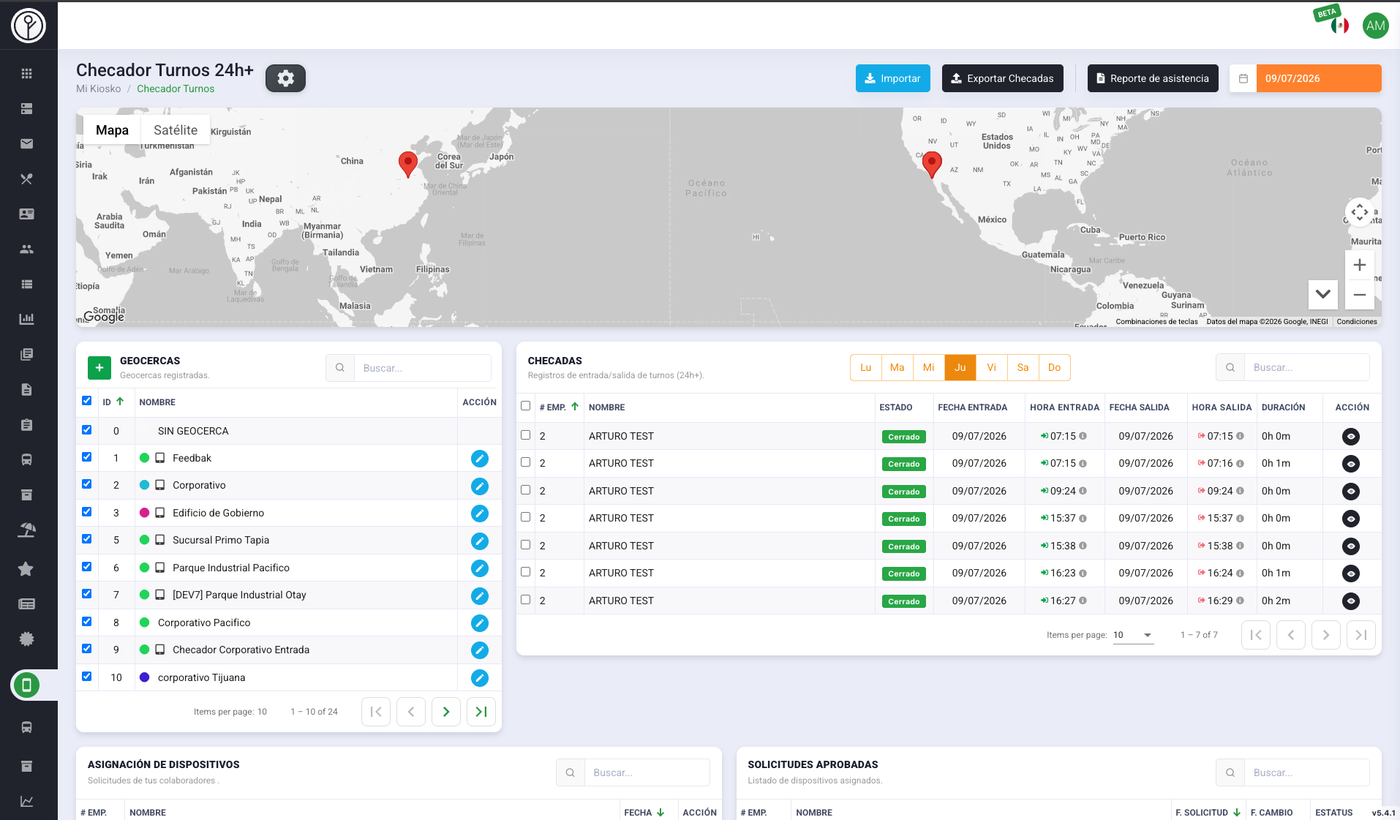Click the checadas search field

tap(1306, 367)
